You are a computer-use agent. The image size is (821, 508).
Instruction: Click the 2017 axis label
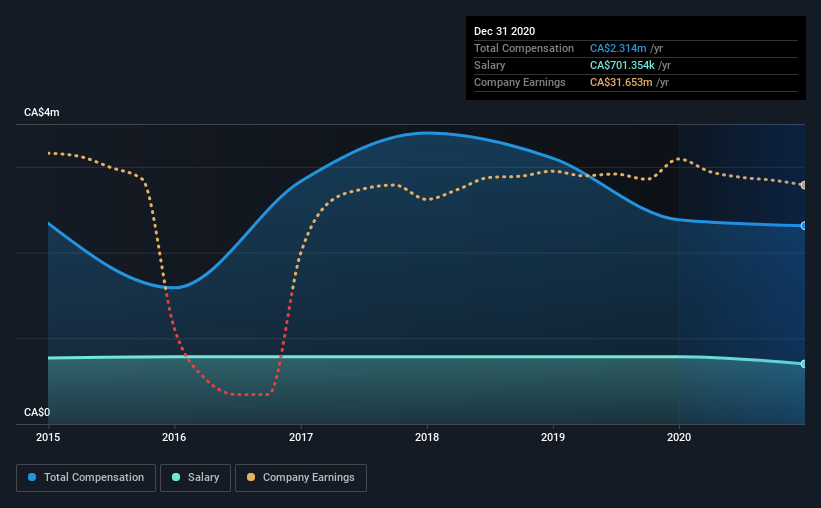(301, 437)
